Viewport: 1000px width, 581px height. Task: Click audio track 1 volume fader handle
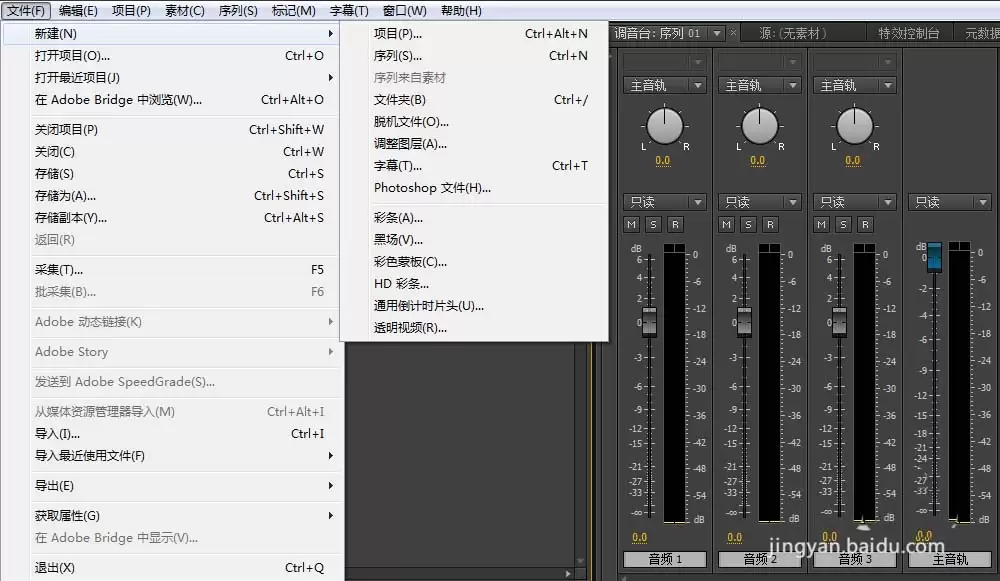[649, 322]
